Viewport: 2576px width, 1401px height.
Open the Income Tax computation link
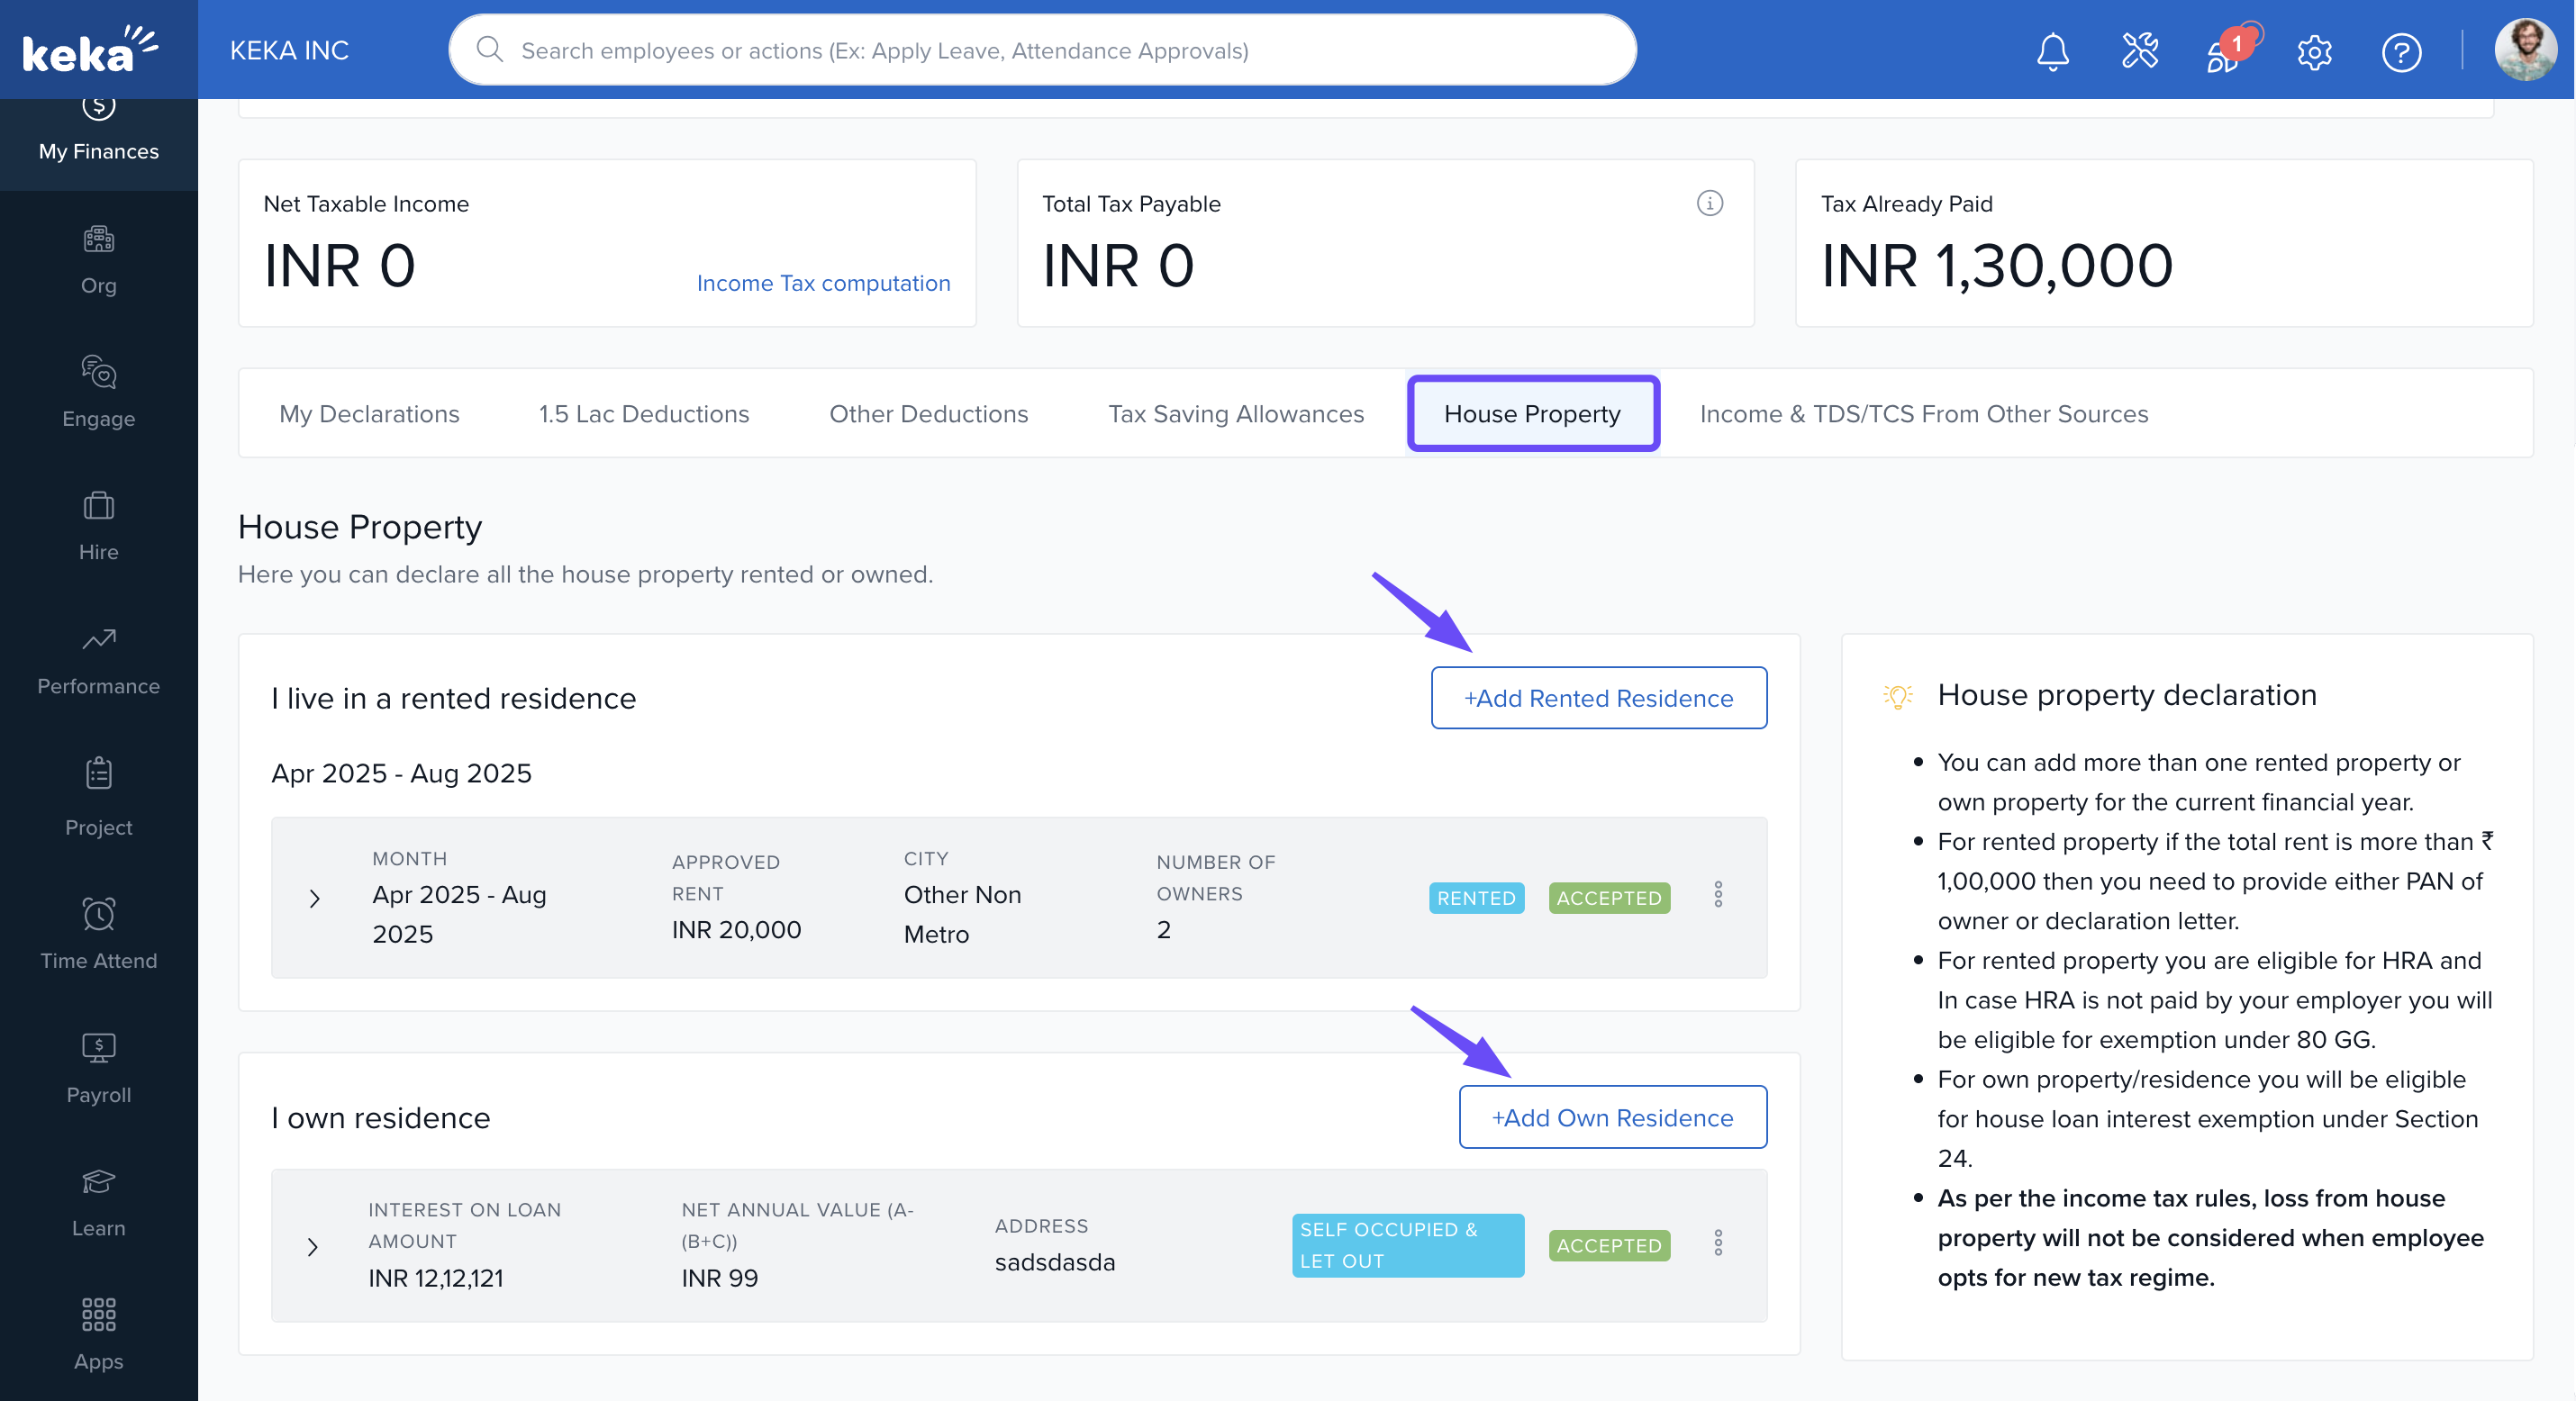point(822,283)
